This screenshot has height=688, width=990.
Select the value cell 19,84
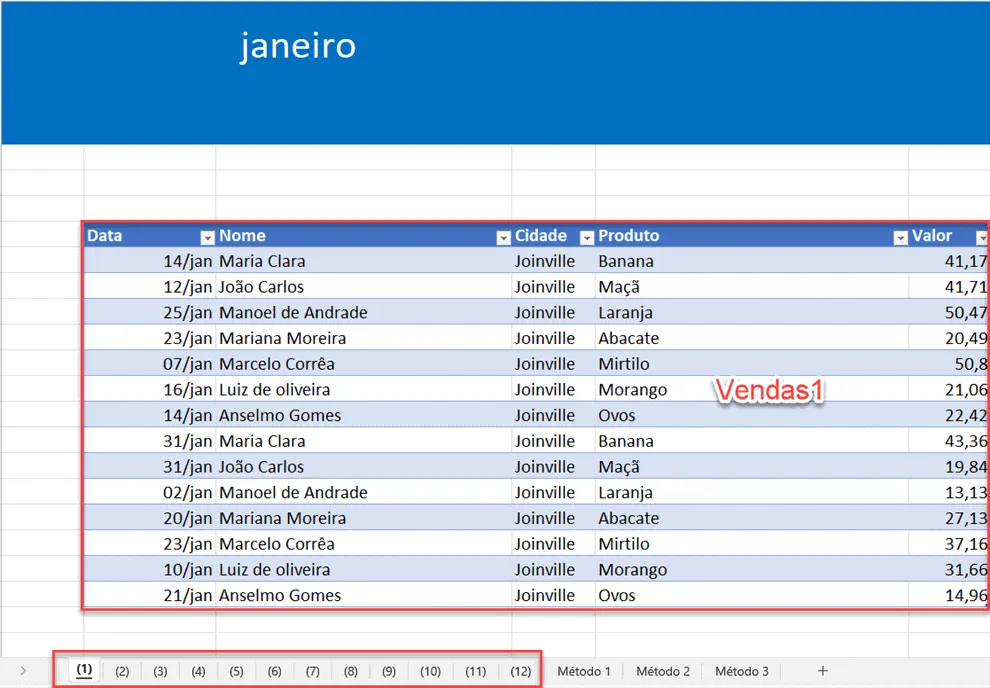click(x=949, y=466)
